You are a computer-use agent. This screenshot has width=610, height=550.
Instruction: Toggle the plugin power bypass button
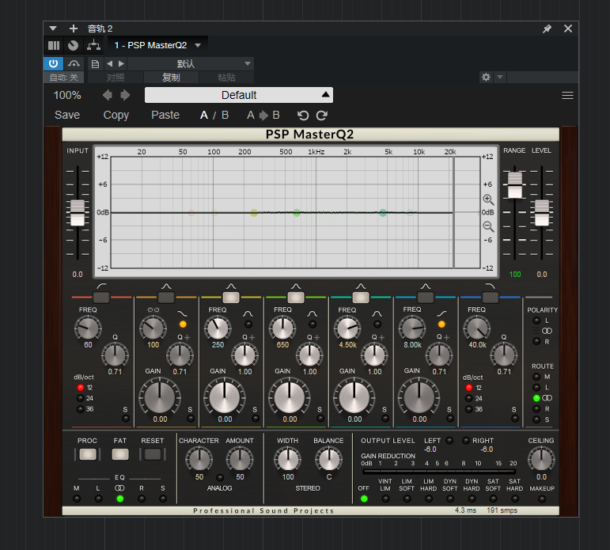(x=54, y=63)
